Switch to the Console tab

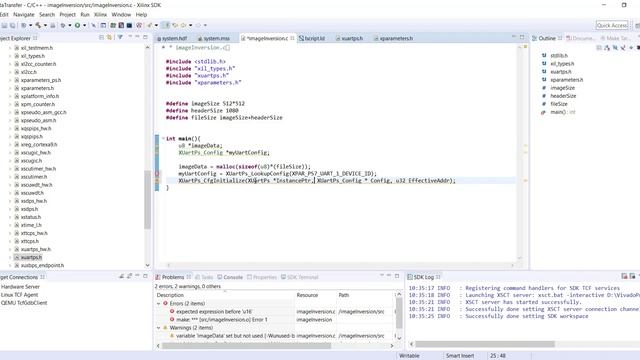[230, 277]
